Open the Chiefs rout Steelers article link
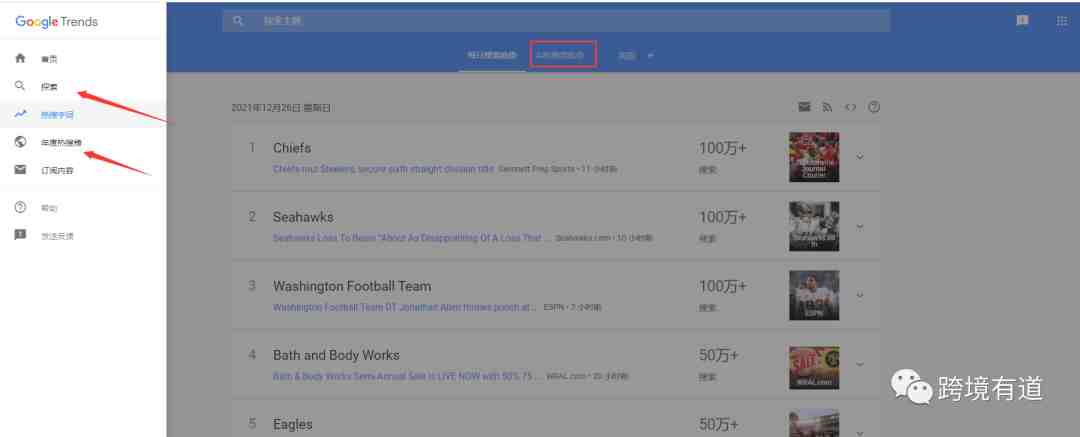This screenshot has width=1080, height=437. point(383,169)
